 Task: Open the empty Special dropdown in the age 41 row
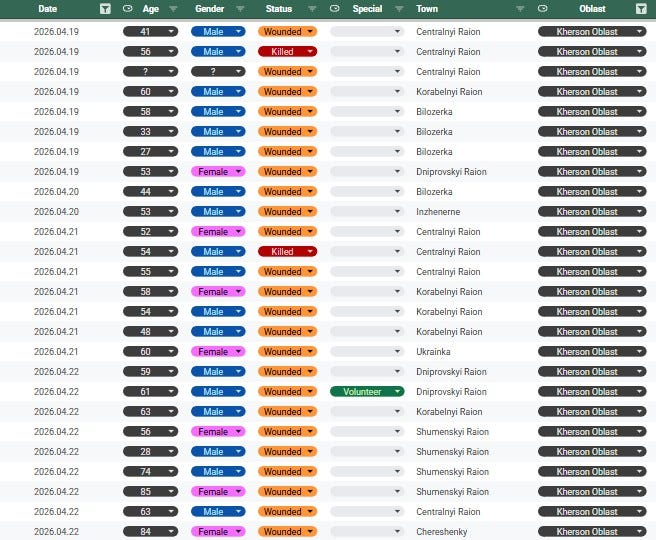[x=367, y=32]
